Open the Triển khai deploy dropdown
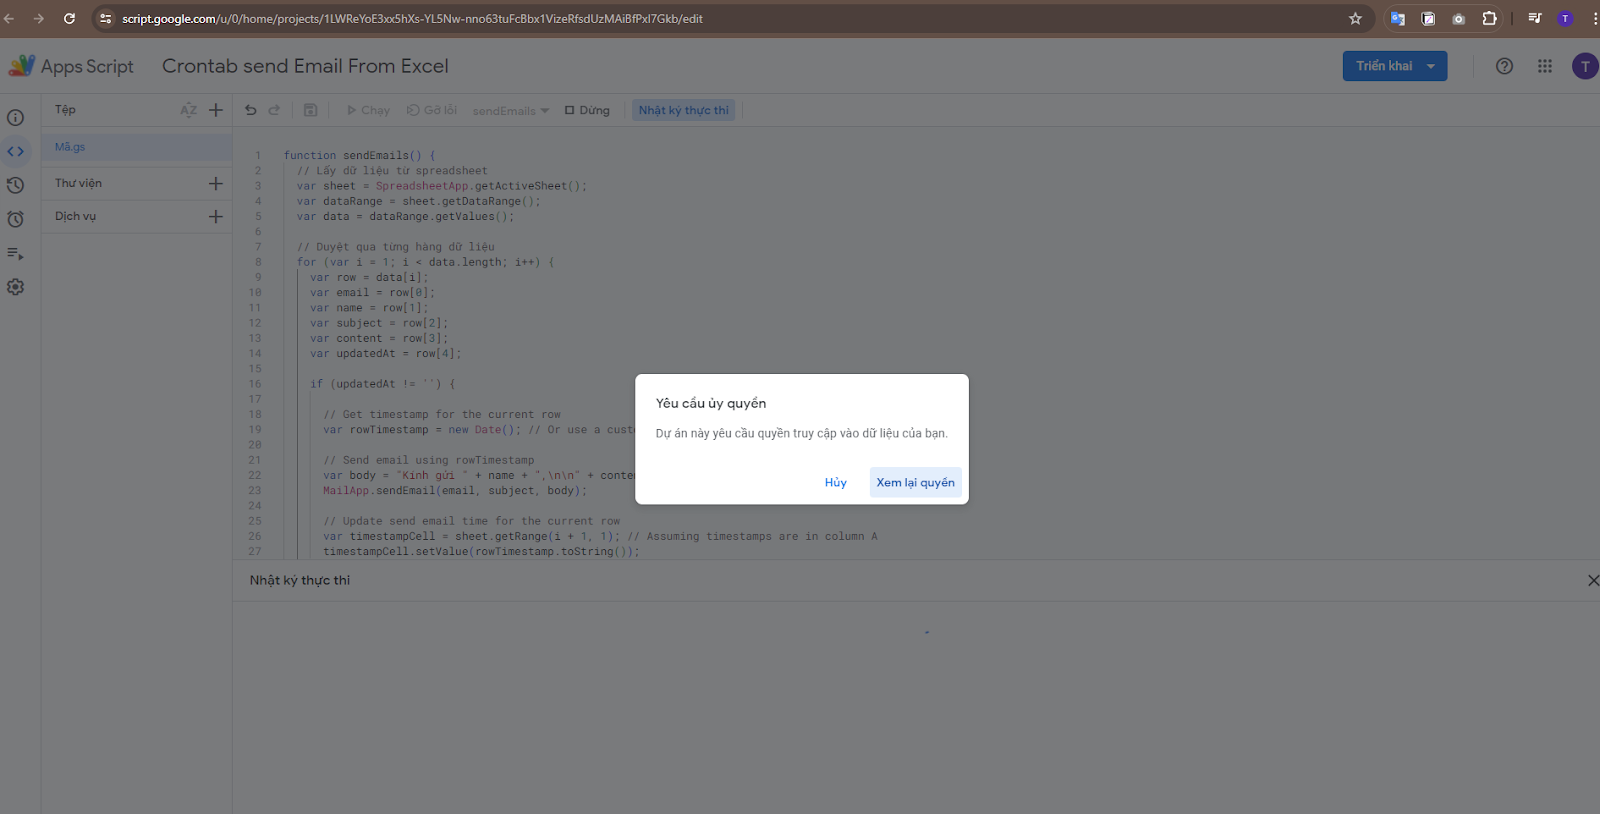The width and height of the screenshot is (1600, 814). (1395, 66)
